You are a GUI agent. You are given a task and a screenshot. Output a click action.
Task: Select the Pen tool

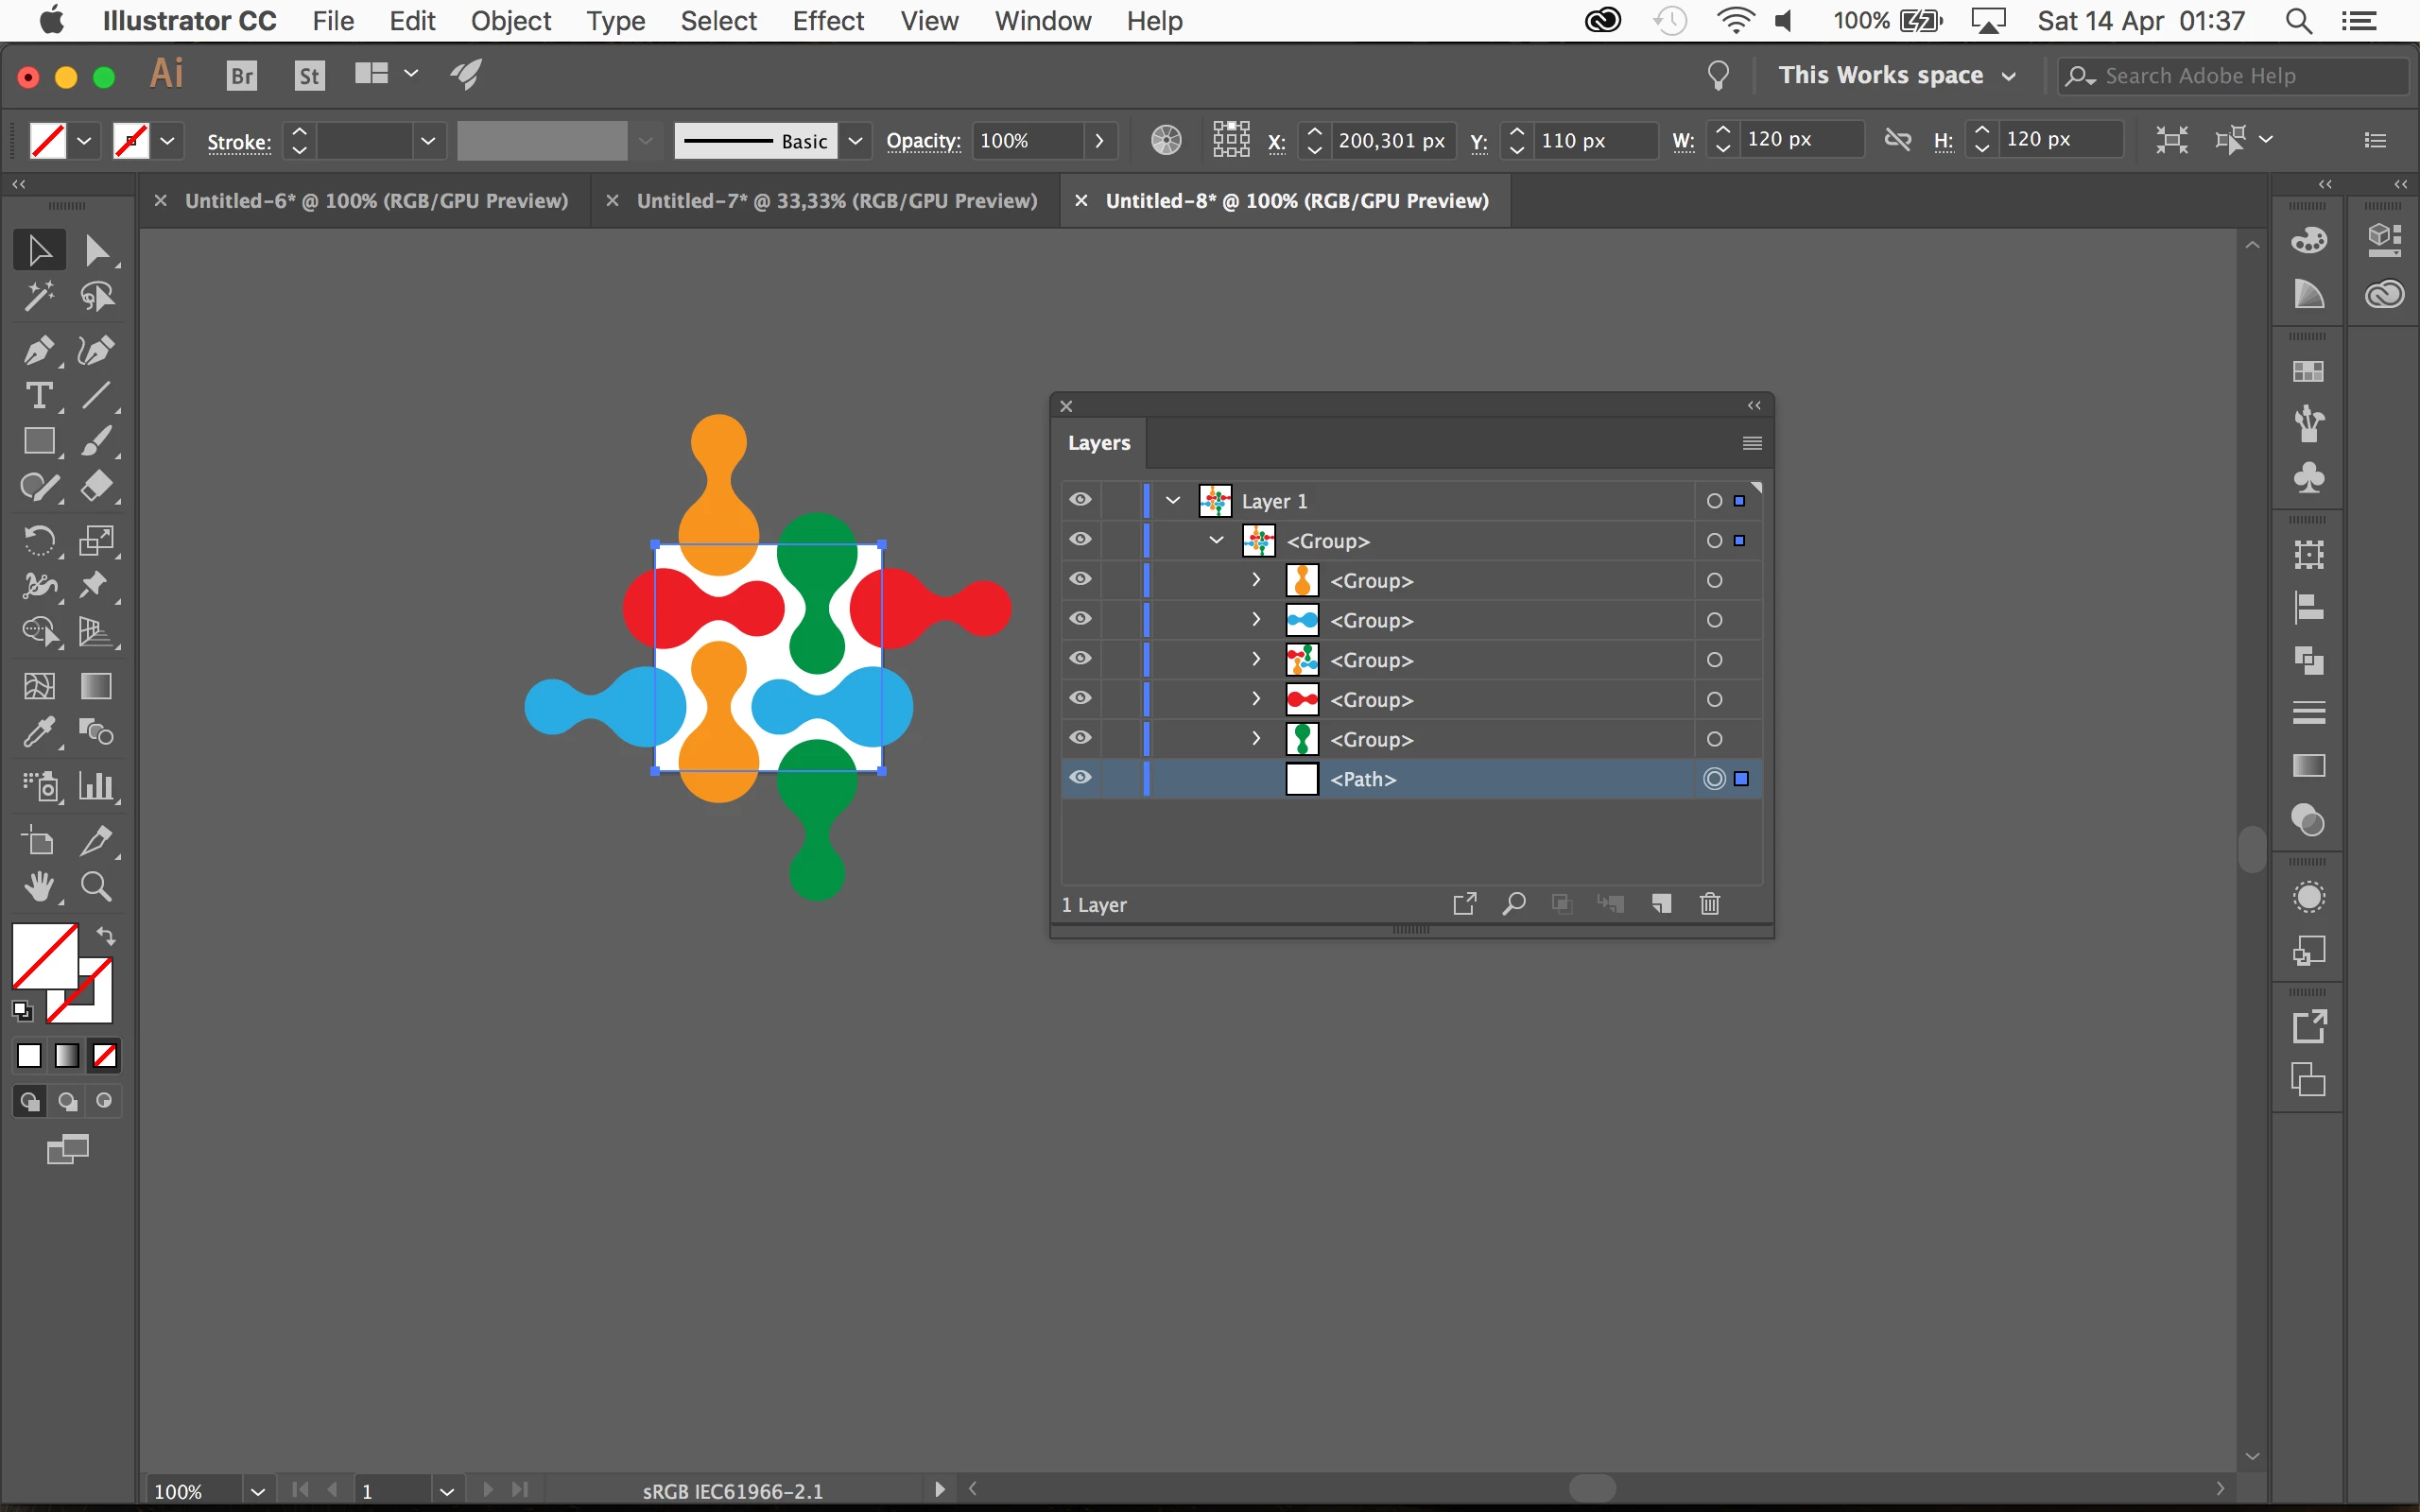coord(38,351)
